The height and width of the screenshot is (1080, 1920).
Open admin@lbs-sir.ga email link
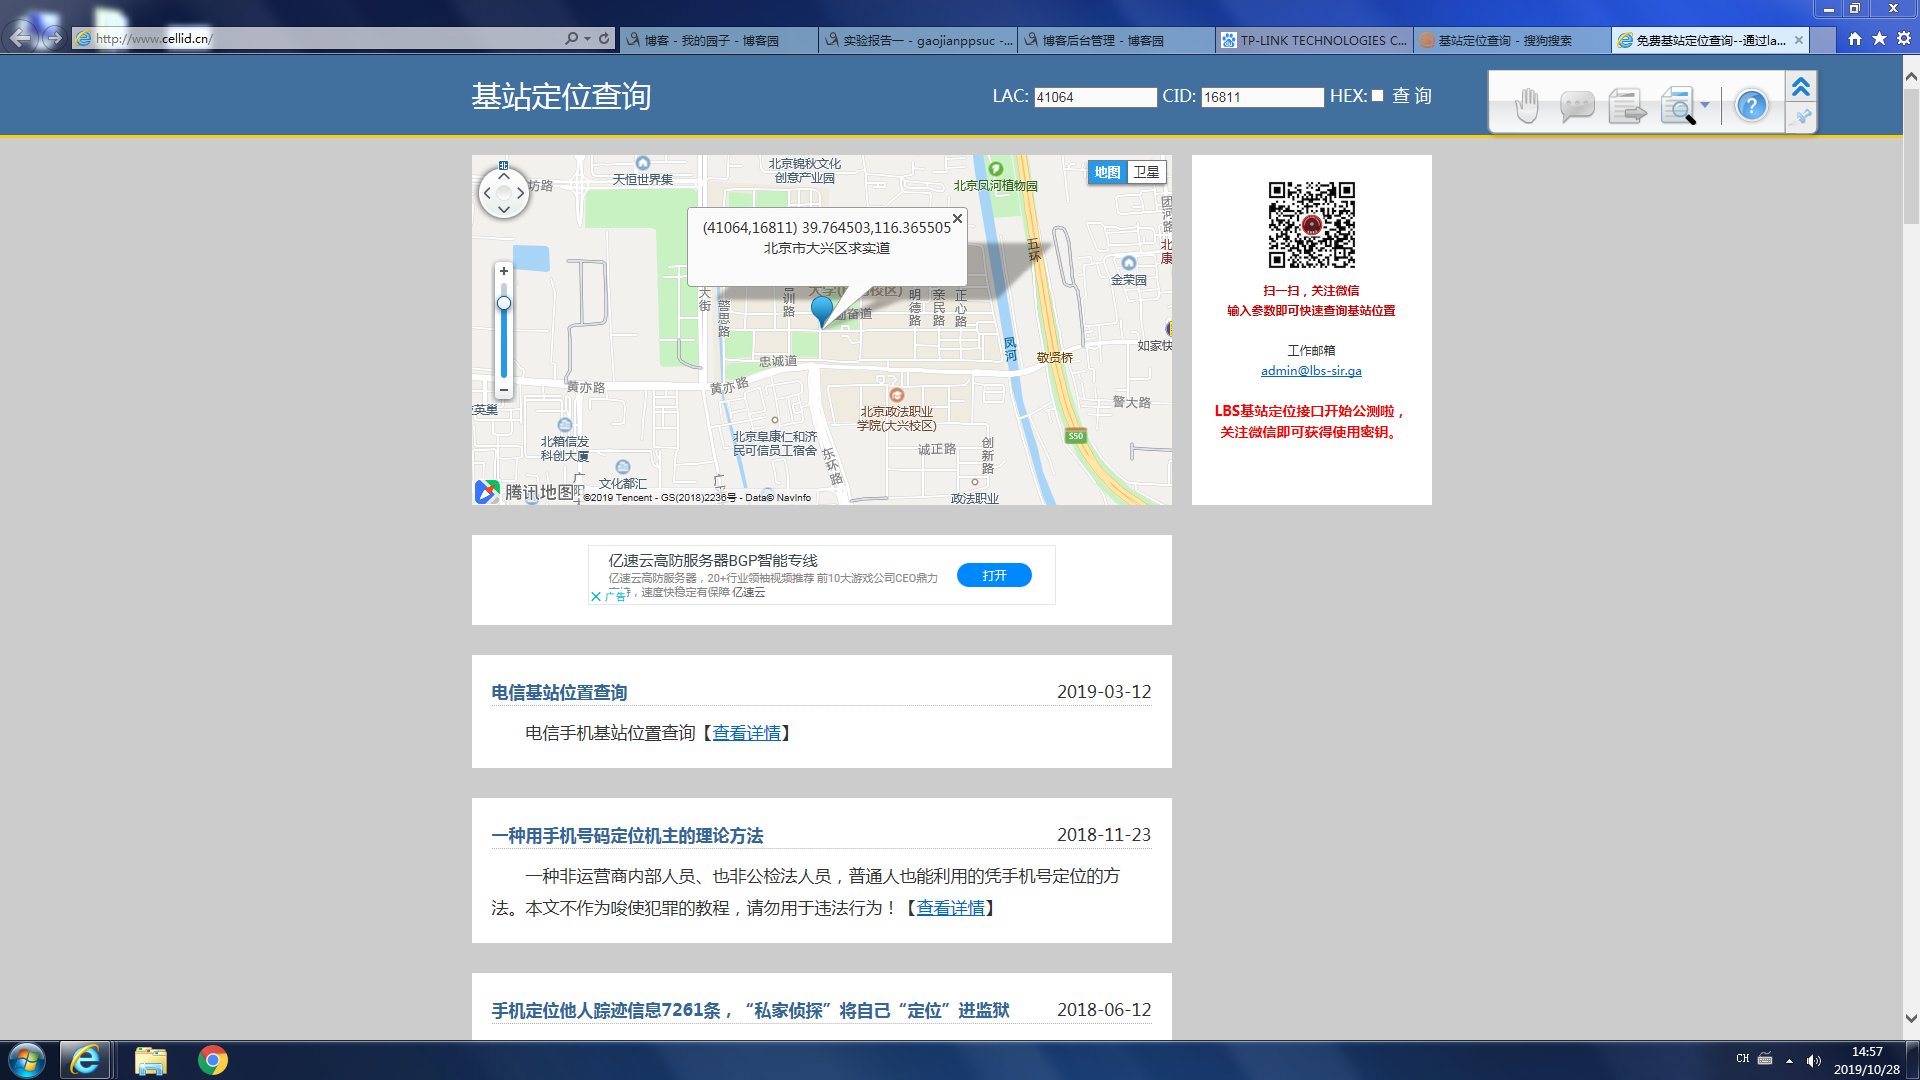click(1310, 371)
